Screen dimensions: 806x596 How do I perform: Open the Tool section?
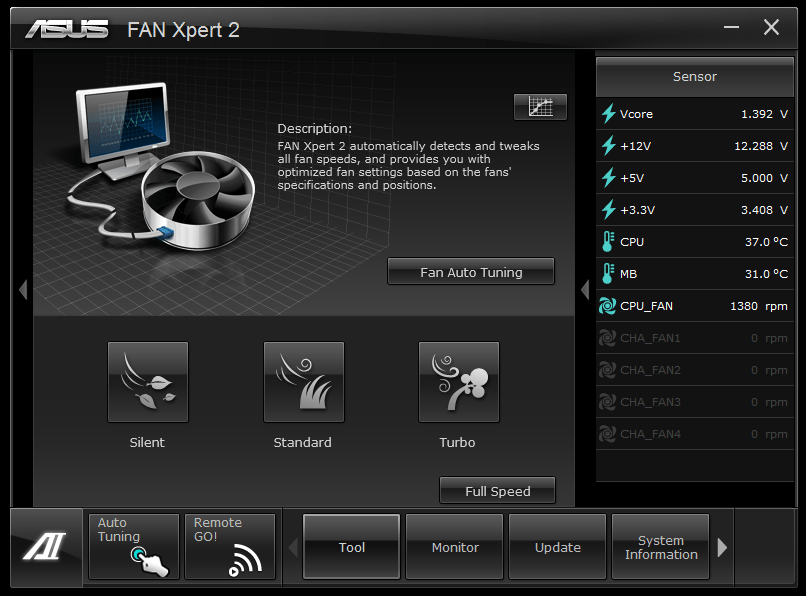point(351,547)
